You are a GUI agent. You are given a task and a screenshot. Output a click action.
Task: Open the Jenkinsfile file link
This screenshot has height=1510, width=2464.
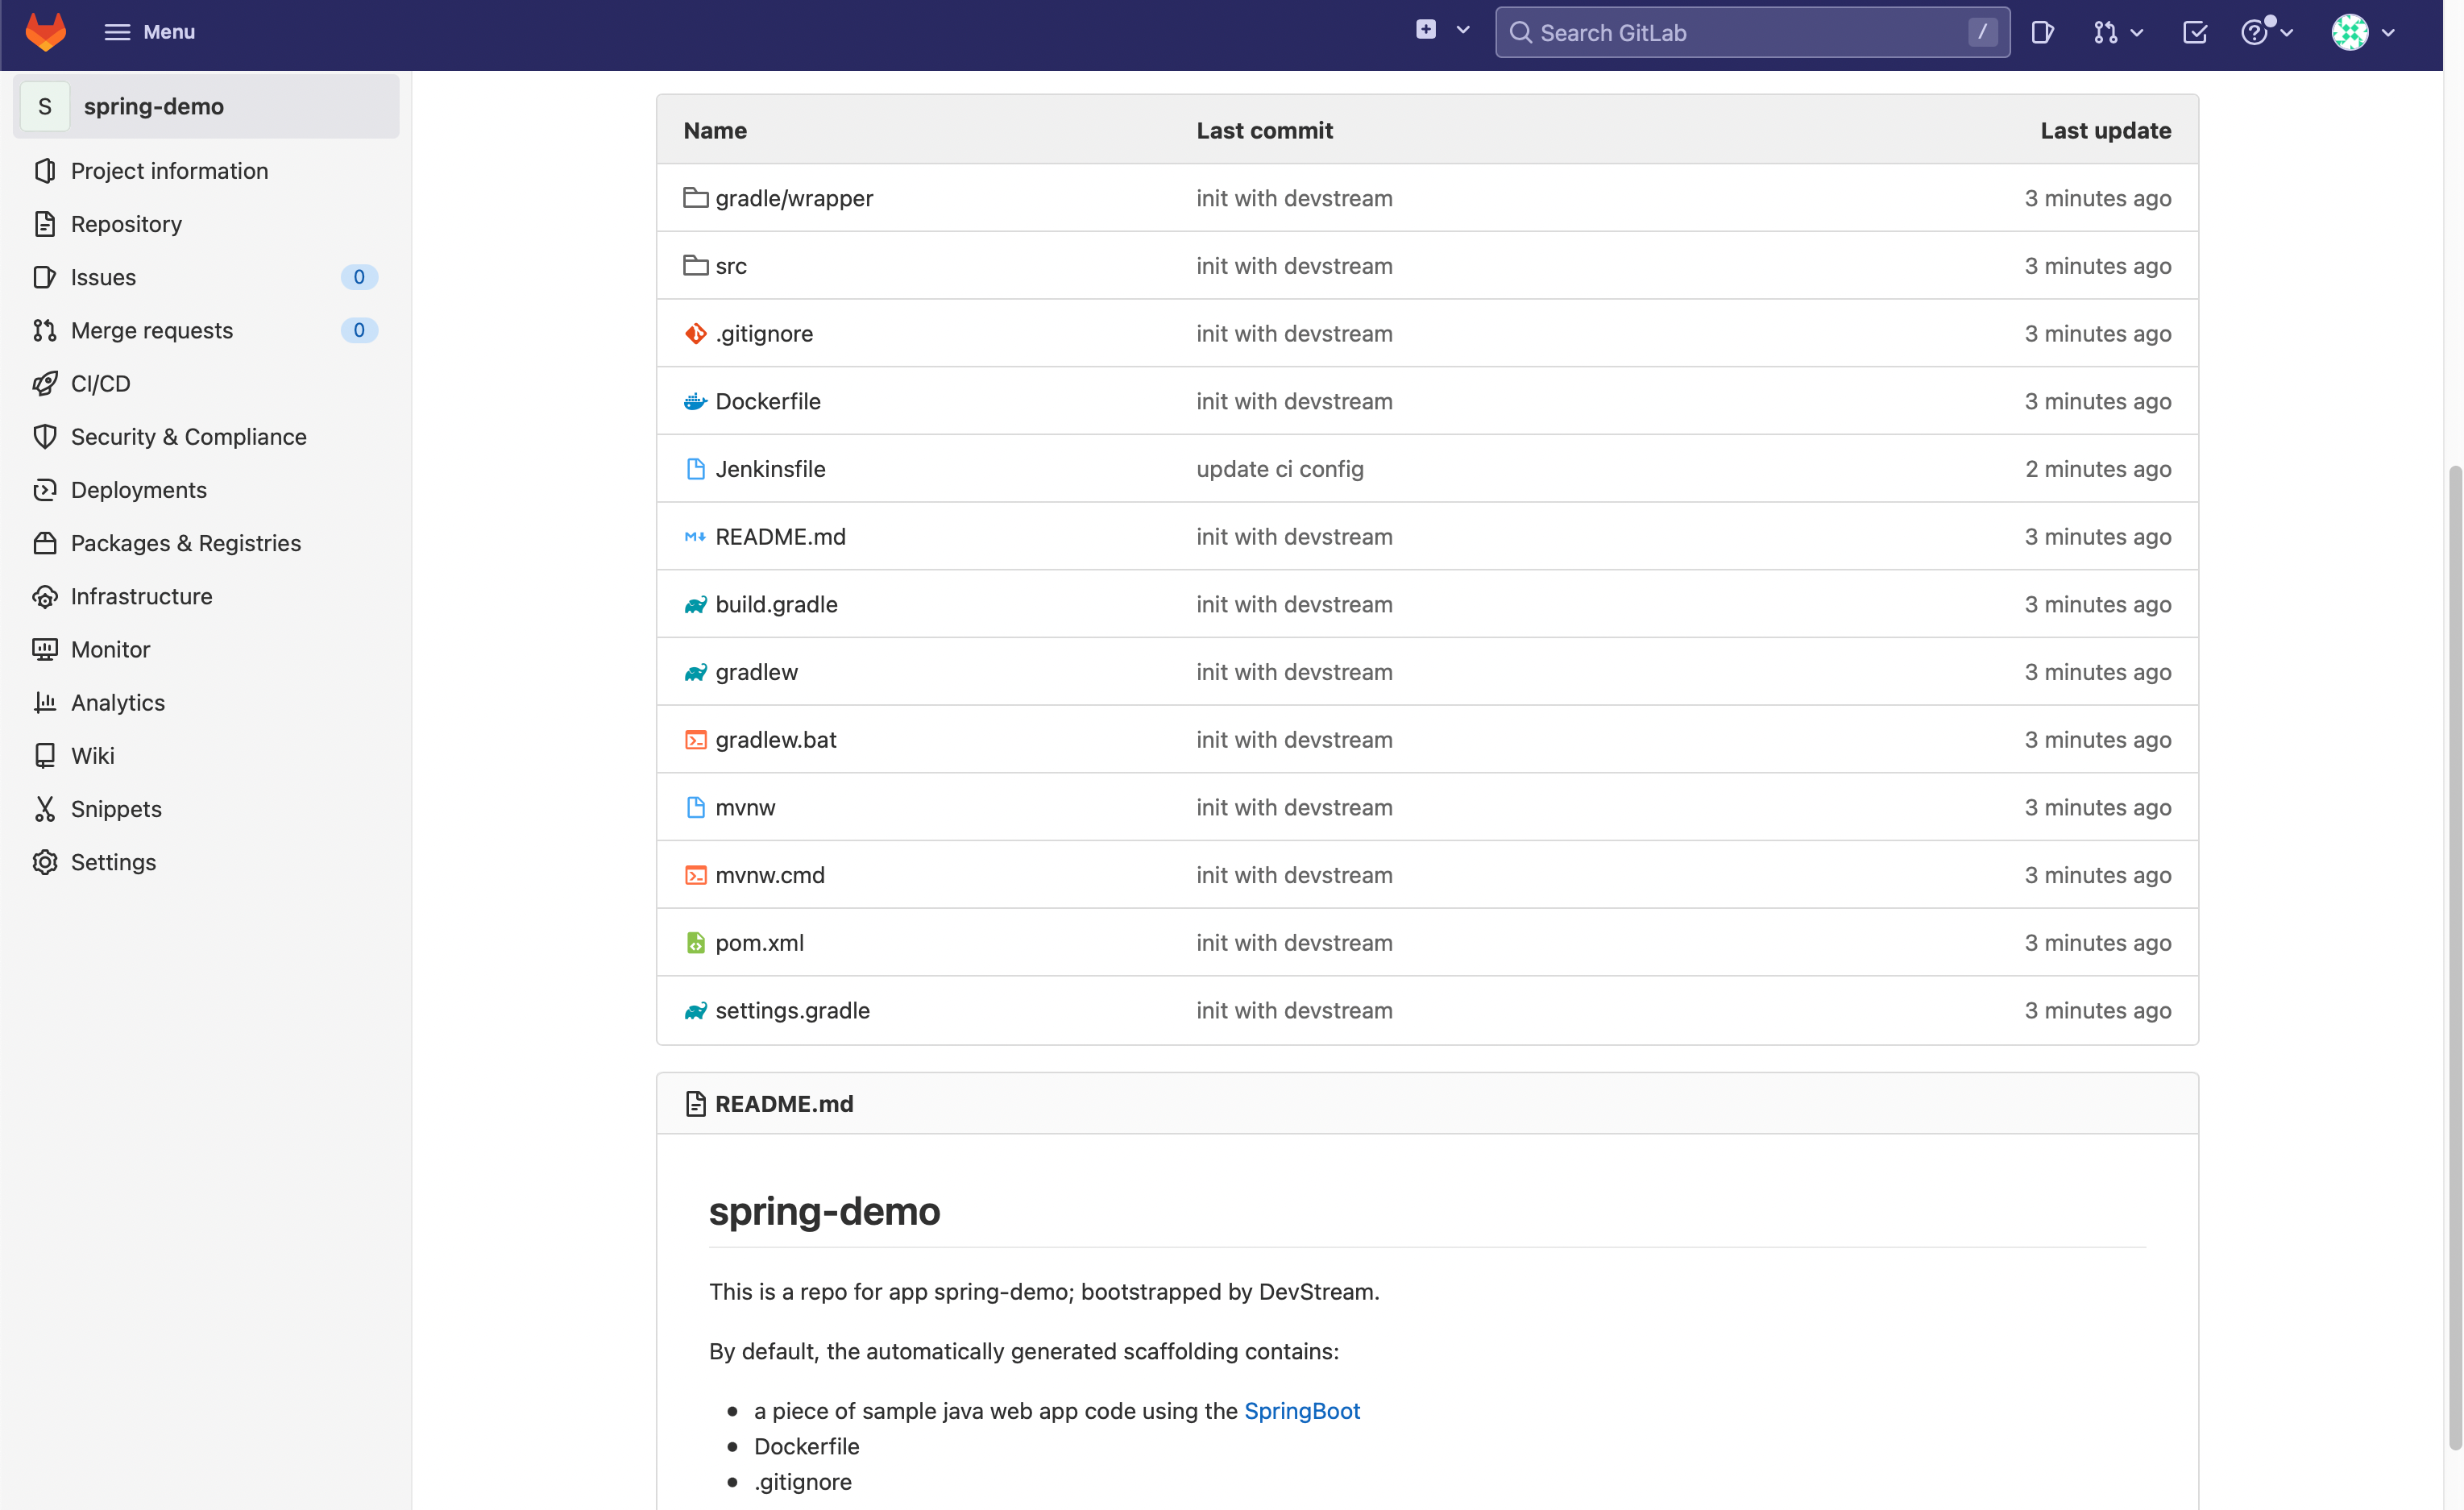click(x=770, y=469)
